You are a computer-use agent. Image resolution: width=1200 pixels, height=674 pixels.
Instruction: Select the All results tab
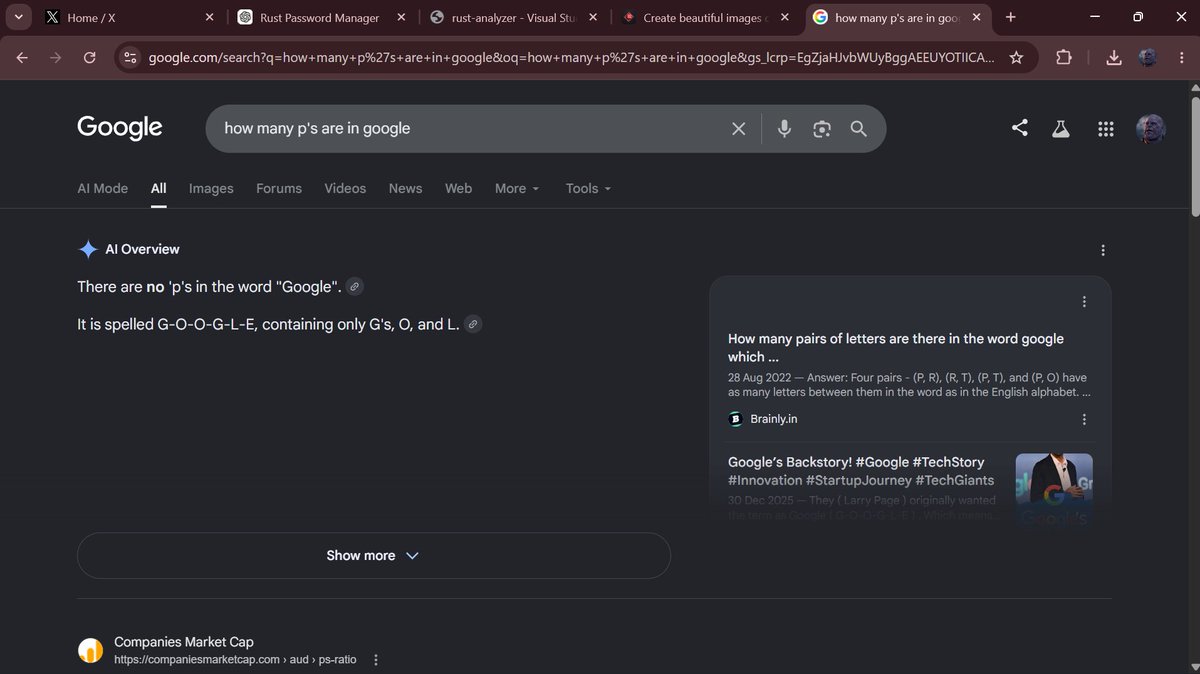point(158,188)
